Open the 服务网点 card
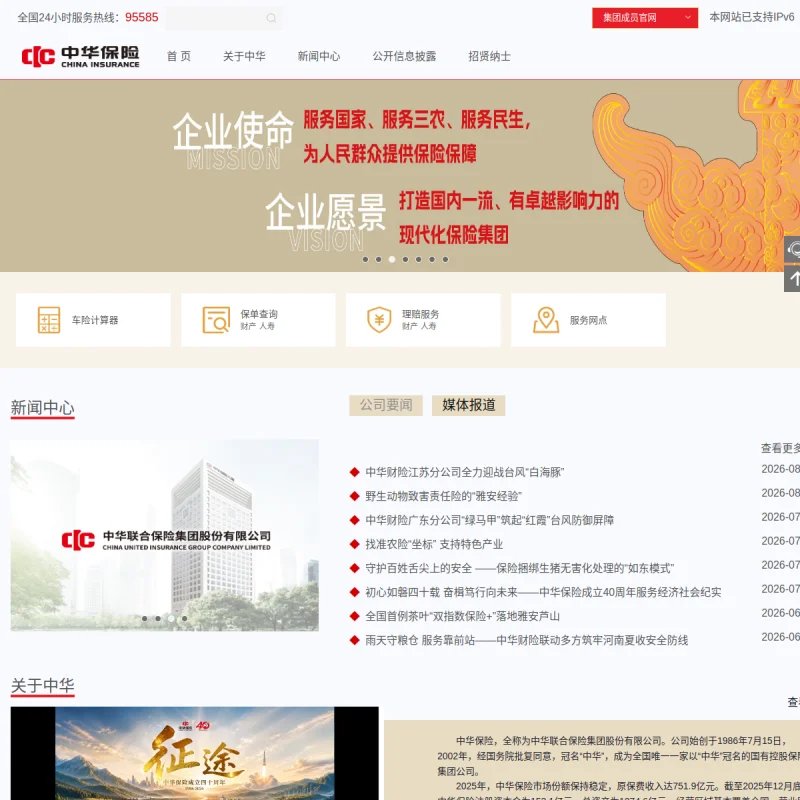 pyautogui.click(x=588, y=320)
